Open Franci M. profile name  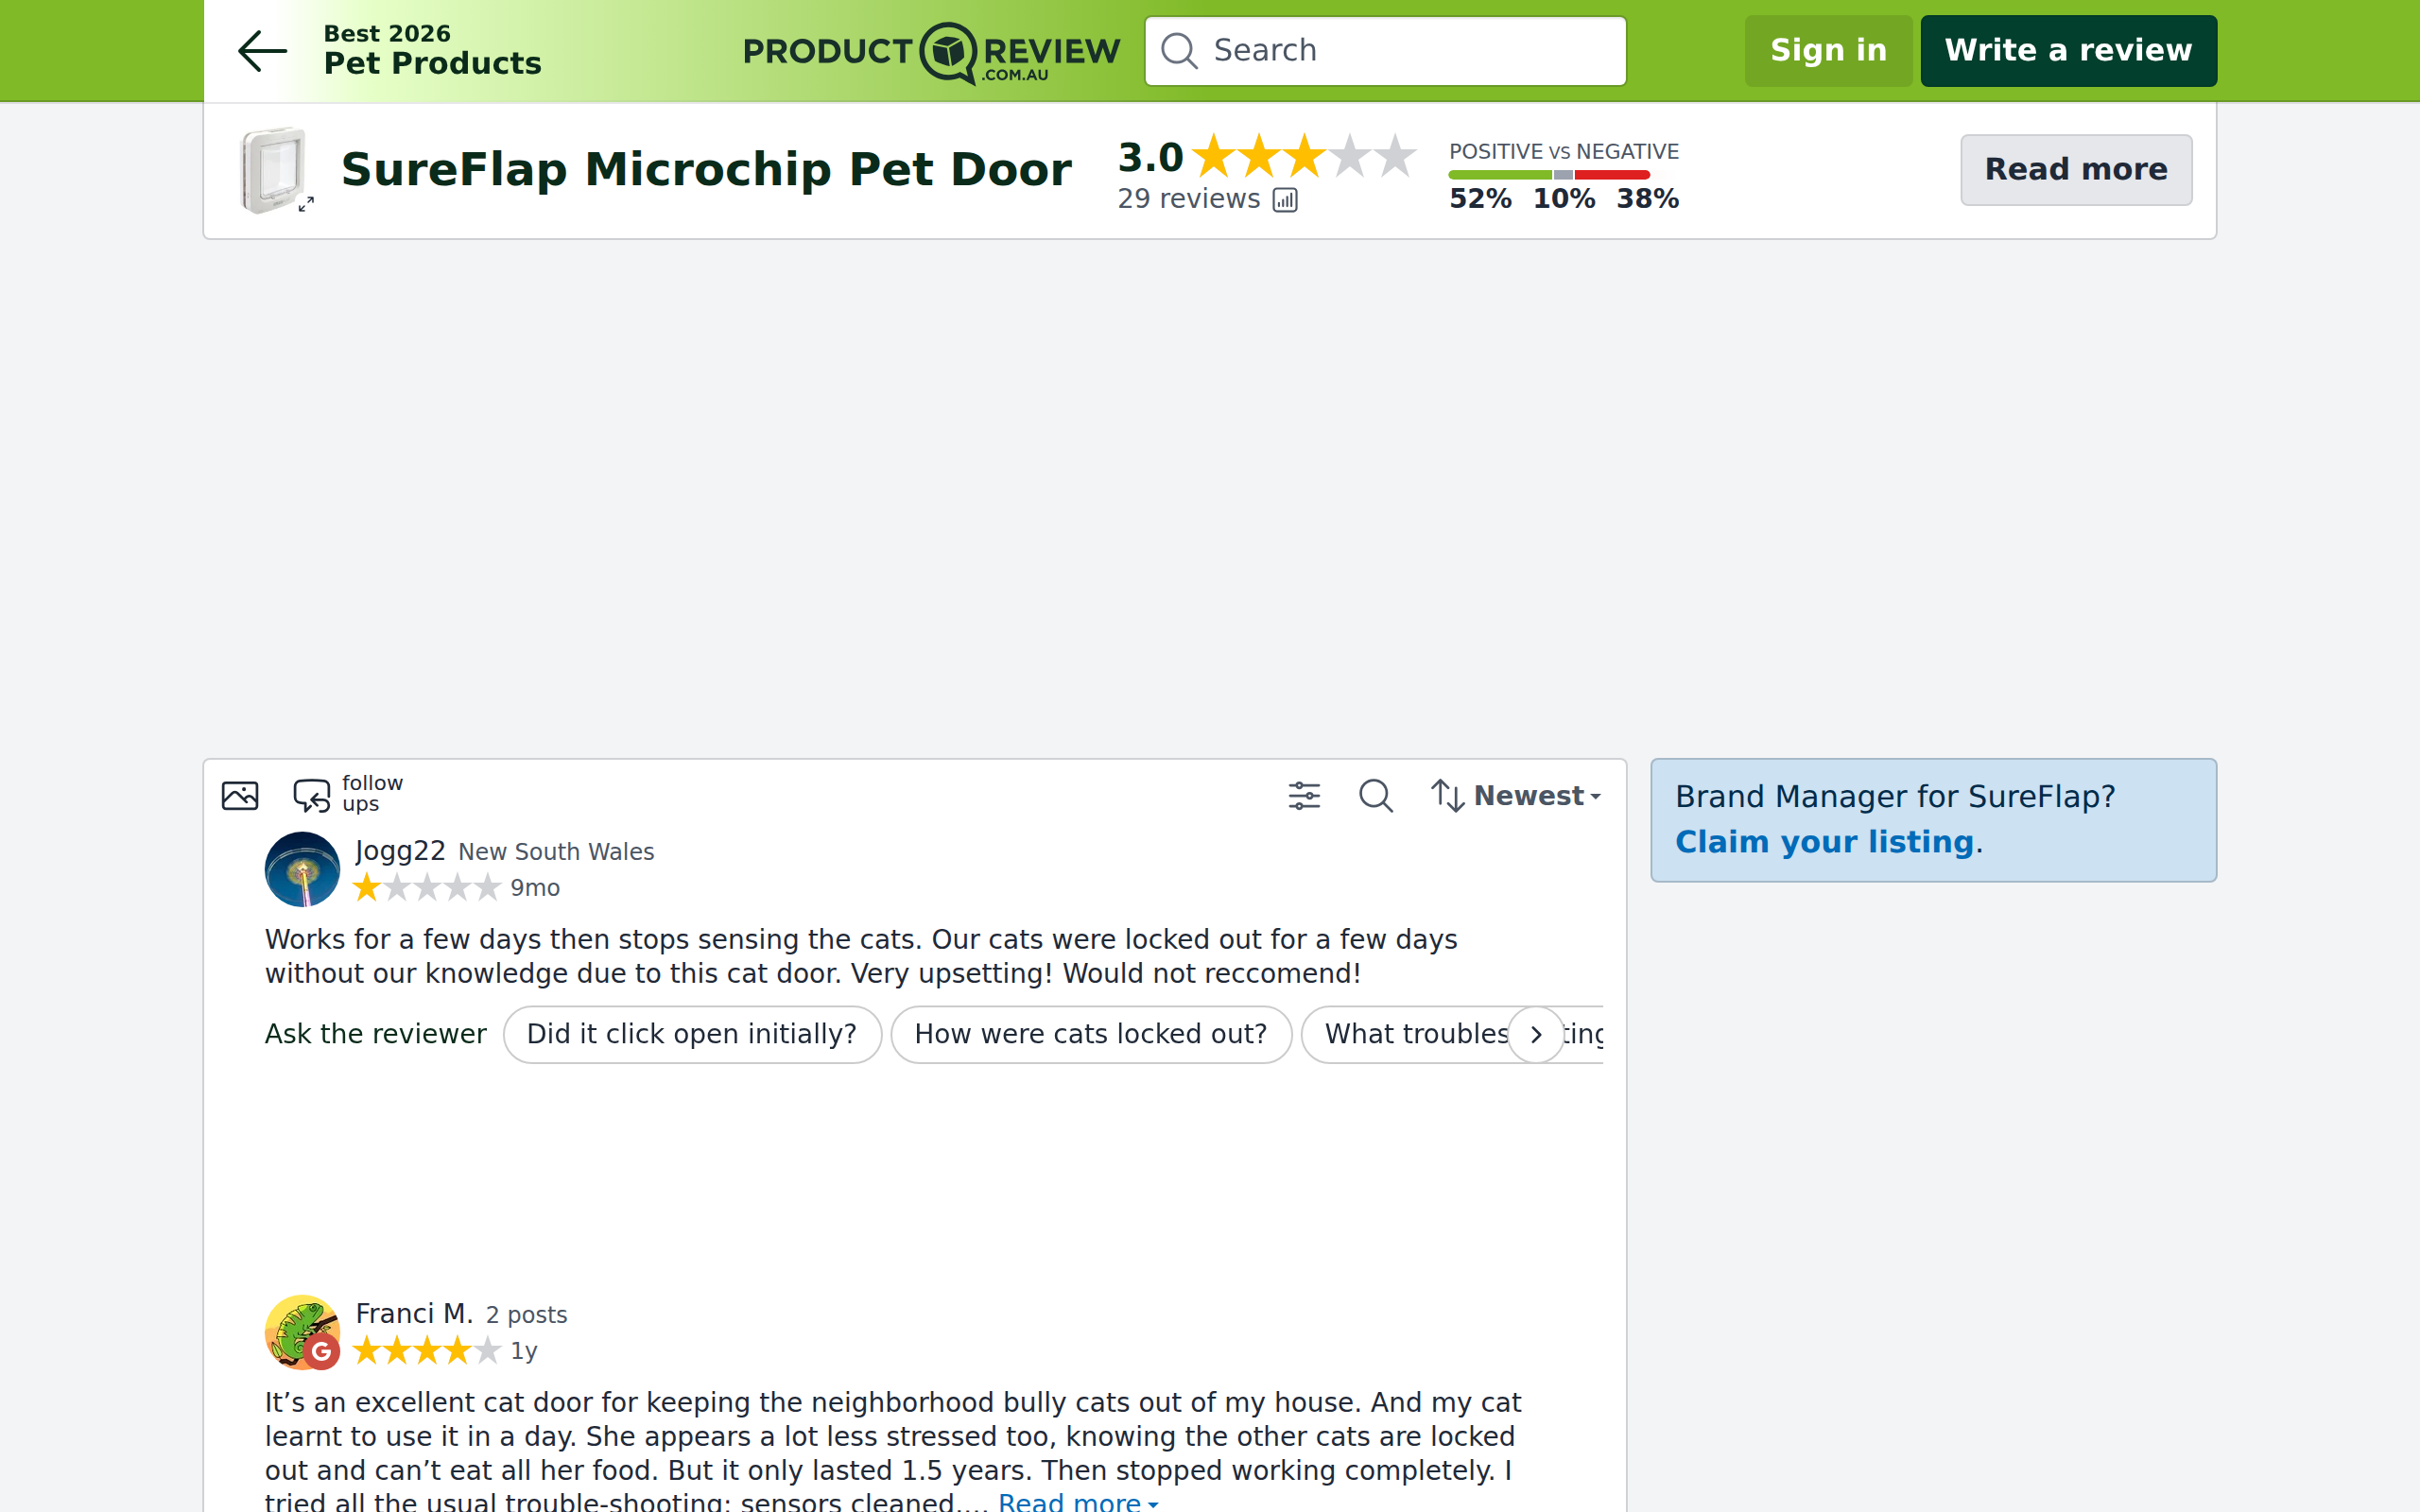click(x=414, y=1314)
